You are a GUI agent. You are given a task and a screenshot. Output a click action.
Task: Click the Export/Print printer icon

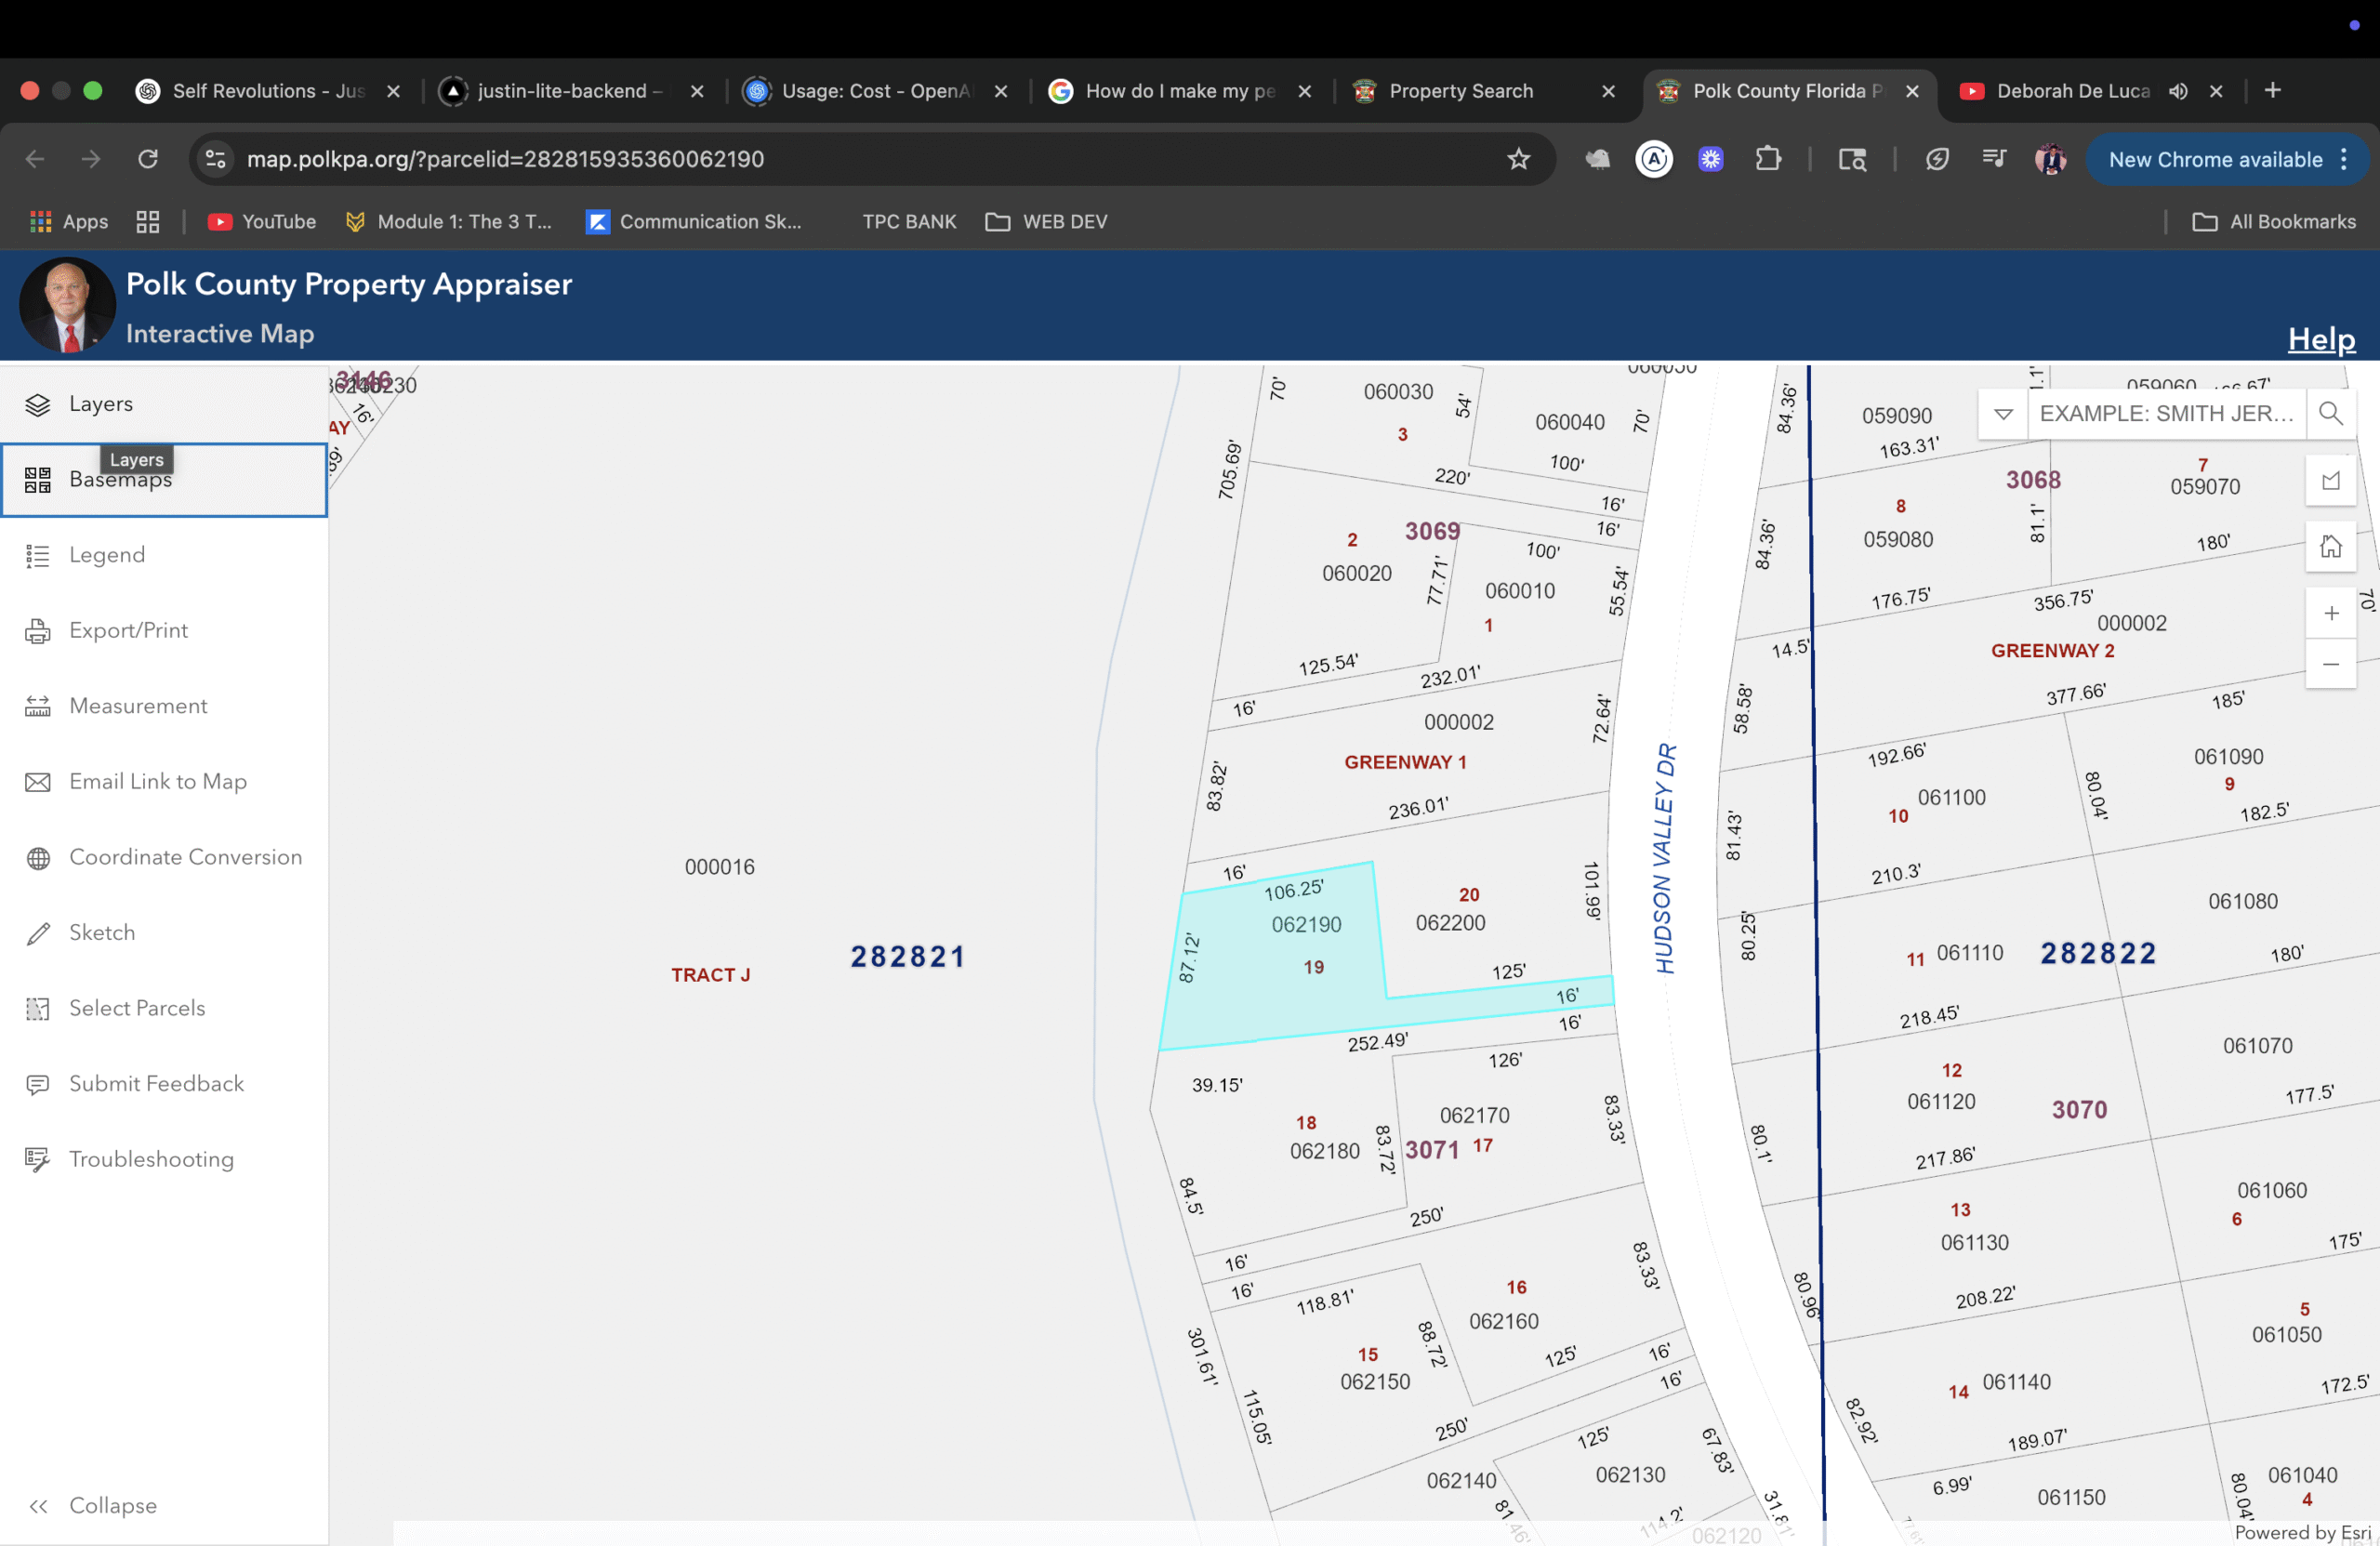coord(38,631)
